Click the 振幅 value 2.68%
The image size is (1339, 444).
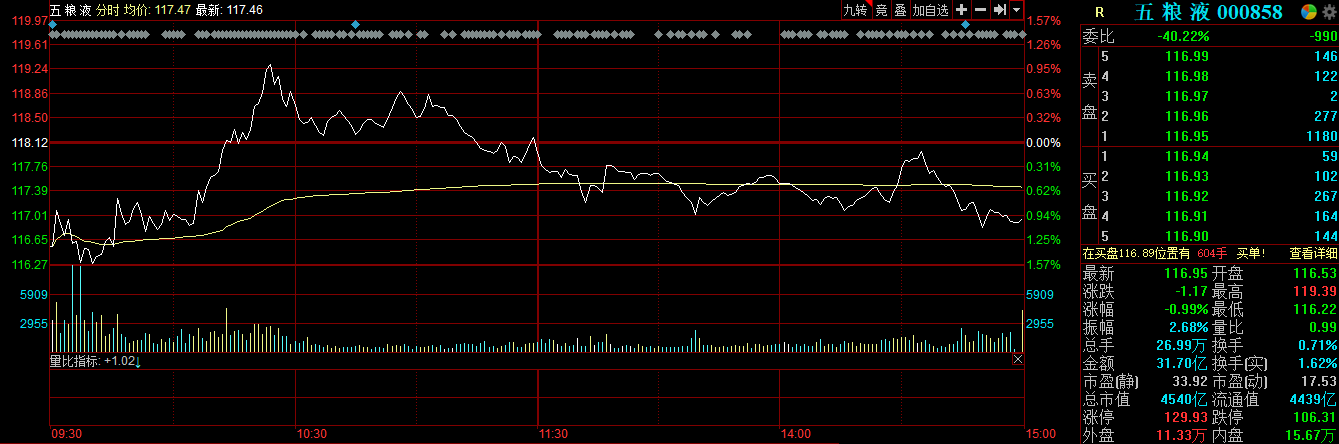point(1189,327)
